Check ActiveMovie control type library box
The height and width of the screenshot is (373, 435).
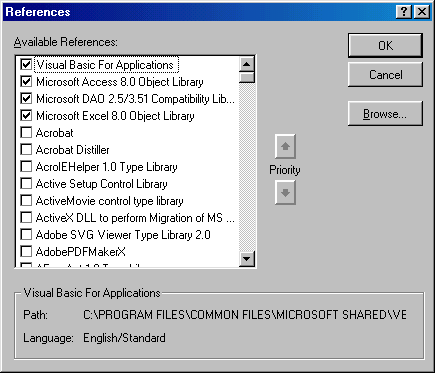26,200
